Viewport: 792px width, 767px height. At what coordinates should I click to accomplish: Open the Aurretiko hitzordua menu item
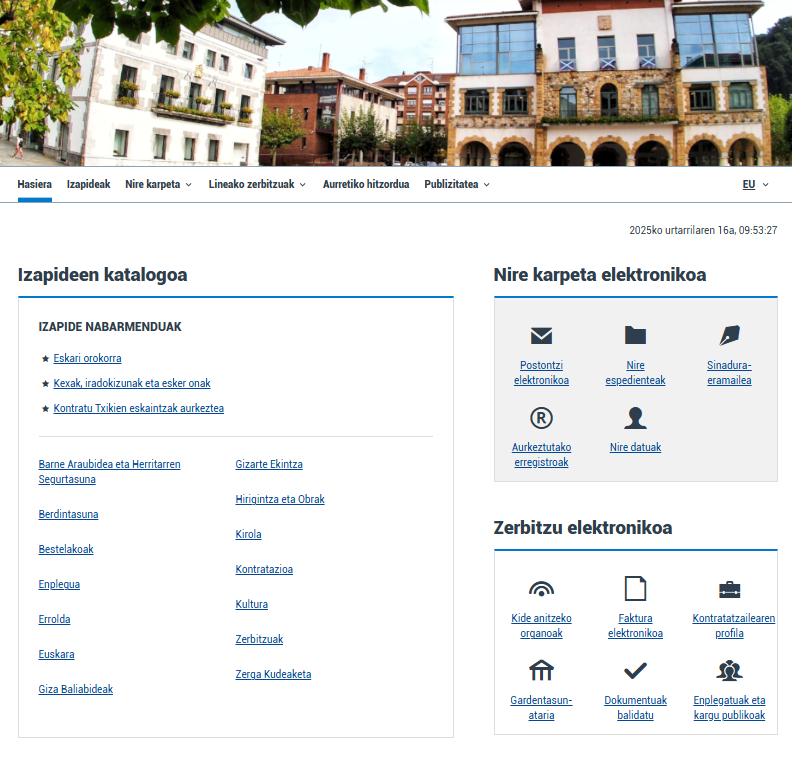click(x=366, y=184)
